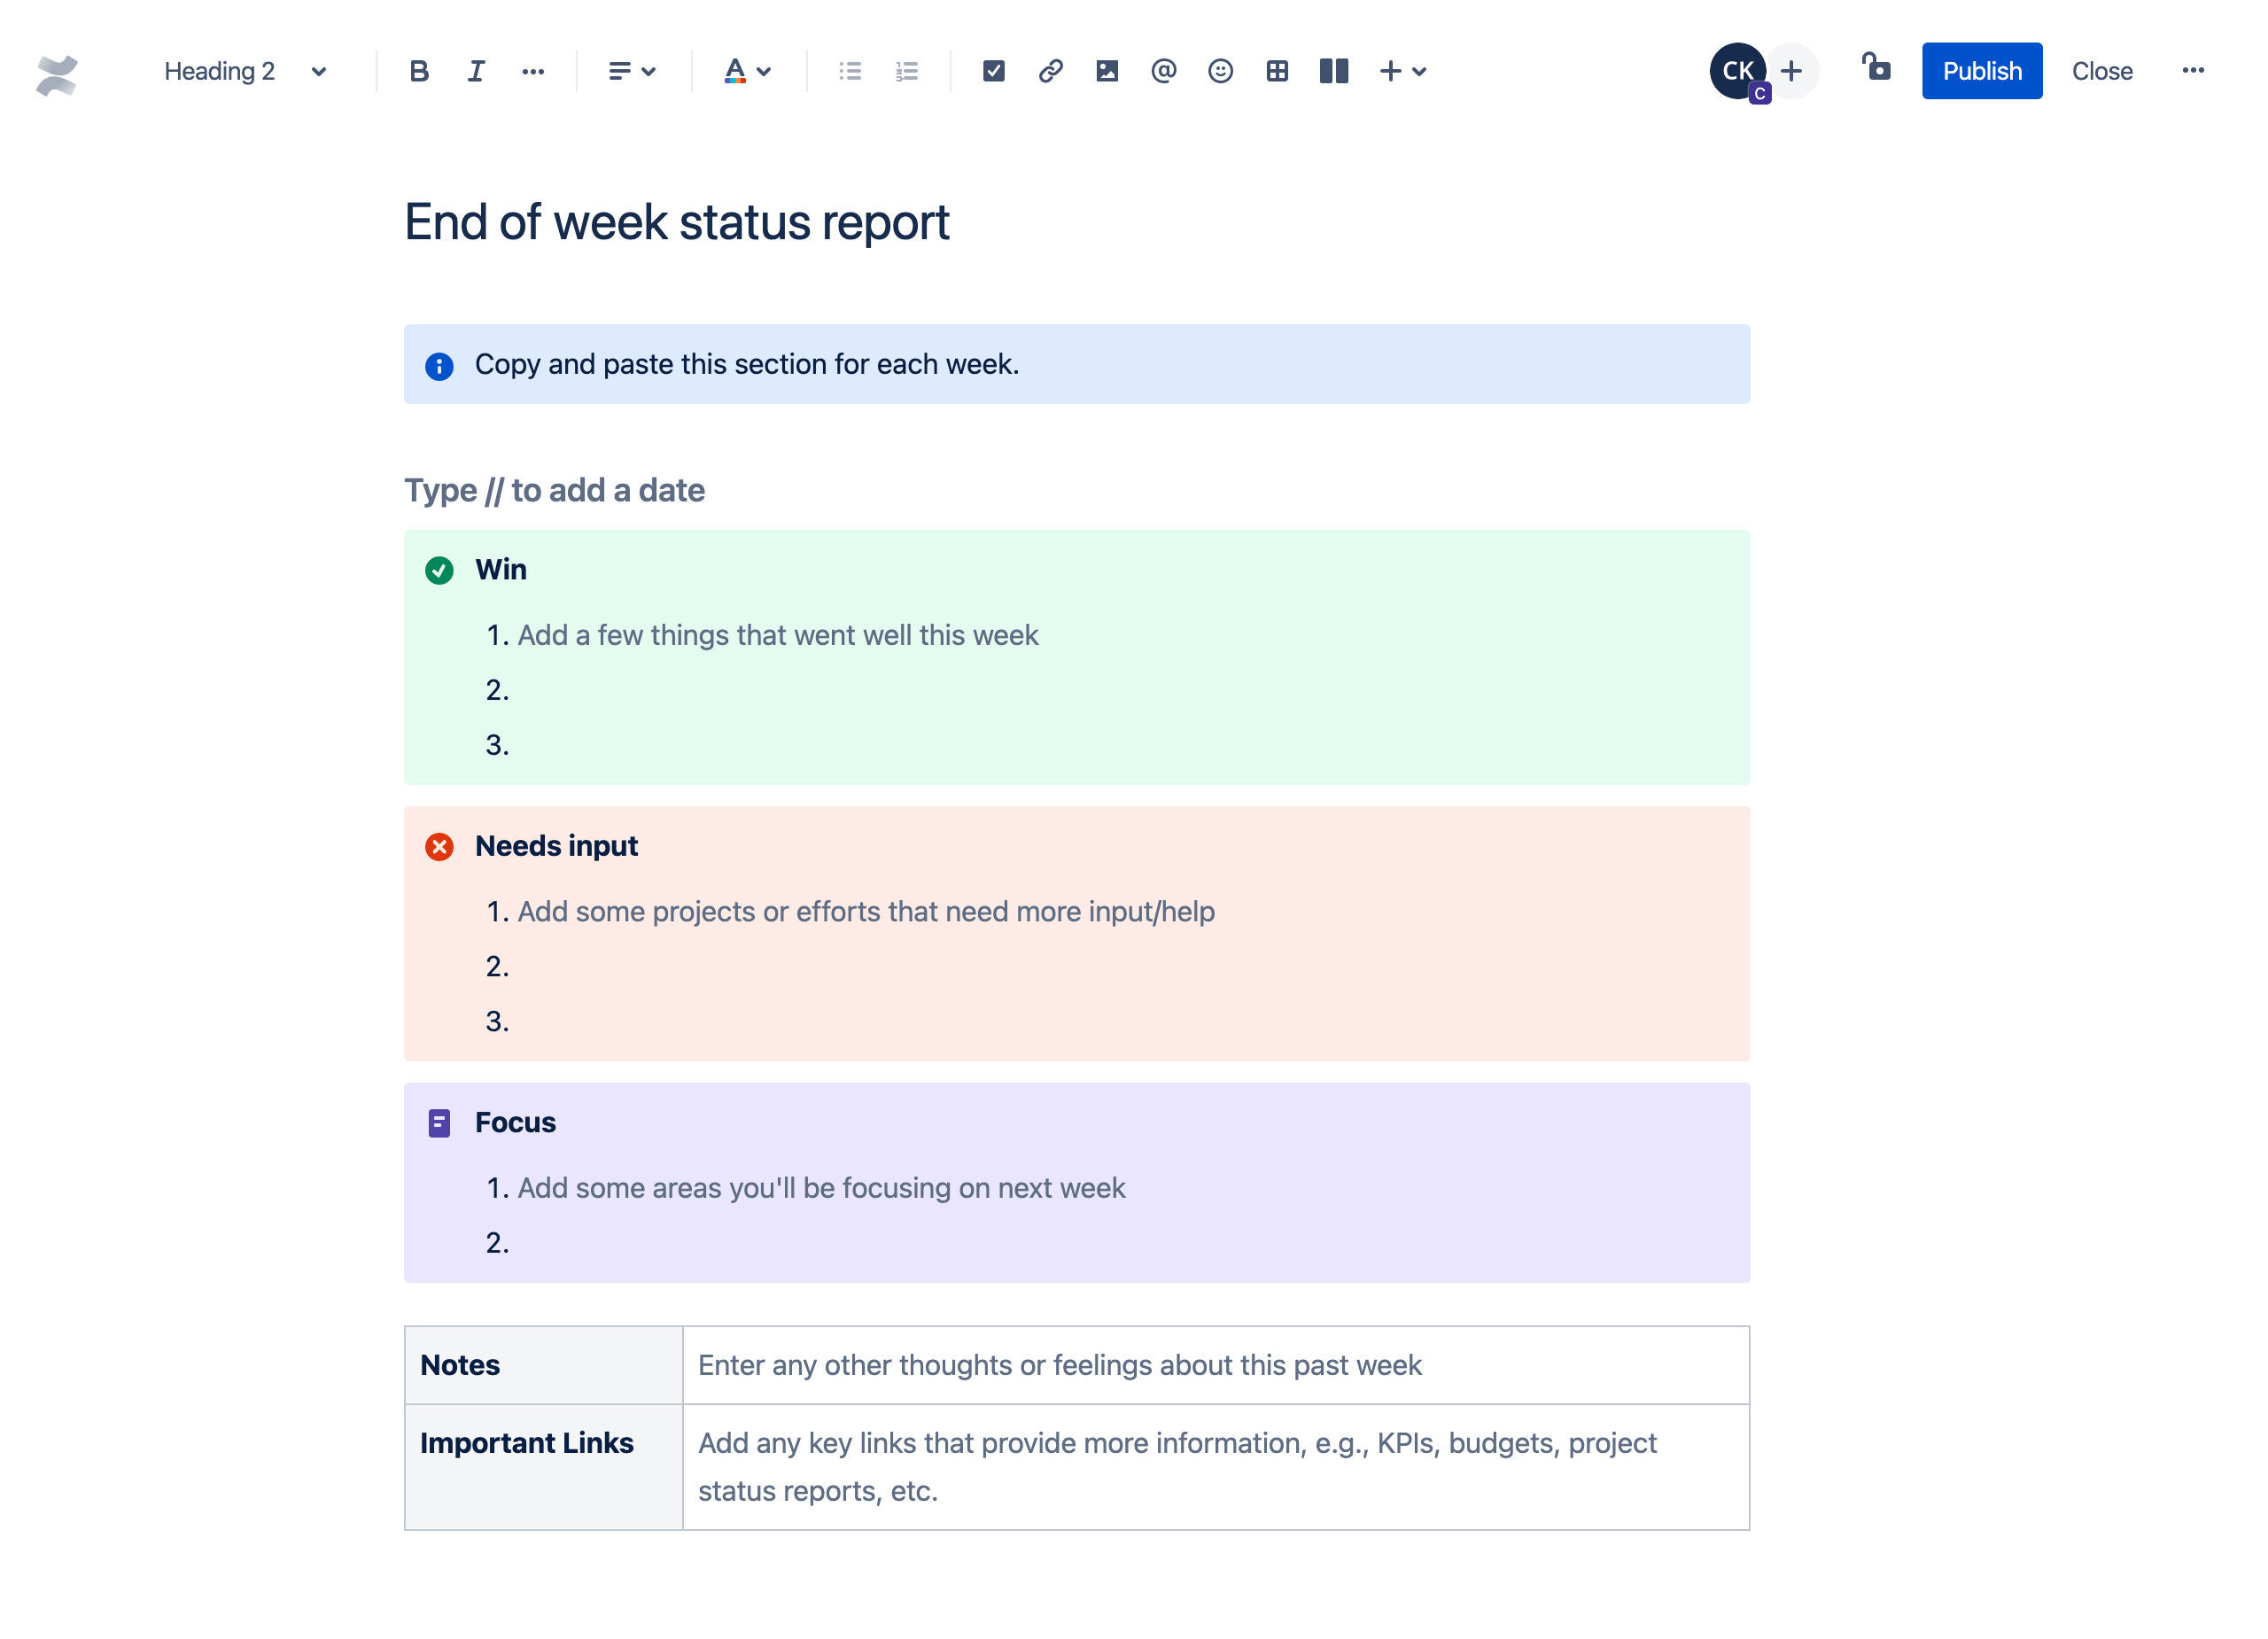Click the insert link icon
The image size is (2268, 1639).
(1048, 70)
